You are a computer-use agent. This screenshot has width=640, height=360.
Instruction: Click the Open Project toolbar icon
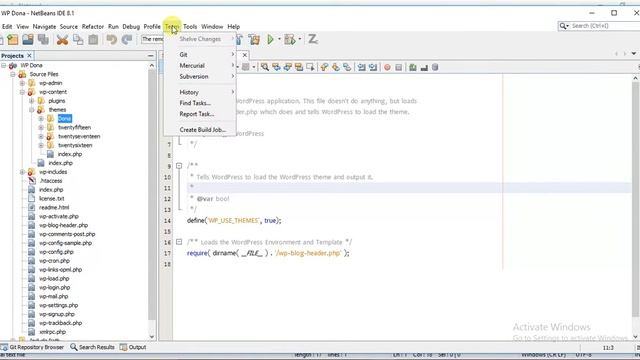click(x=28, y=40)
